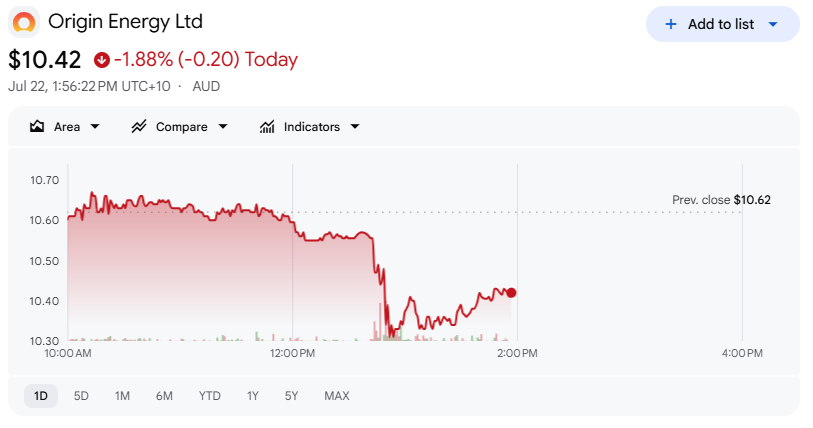The width and height of the screenshot is (813, 428).
Task: Click the red current price dot on chart
Action: click(x=511, y=293)
